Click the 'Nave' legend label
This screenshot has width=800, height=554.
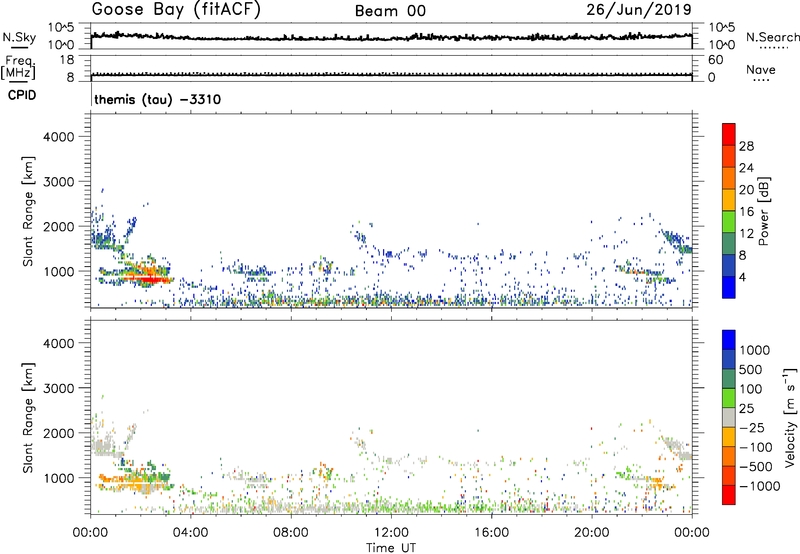coord(761,70)
